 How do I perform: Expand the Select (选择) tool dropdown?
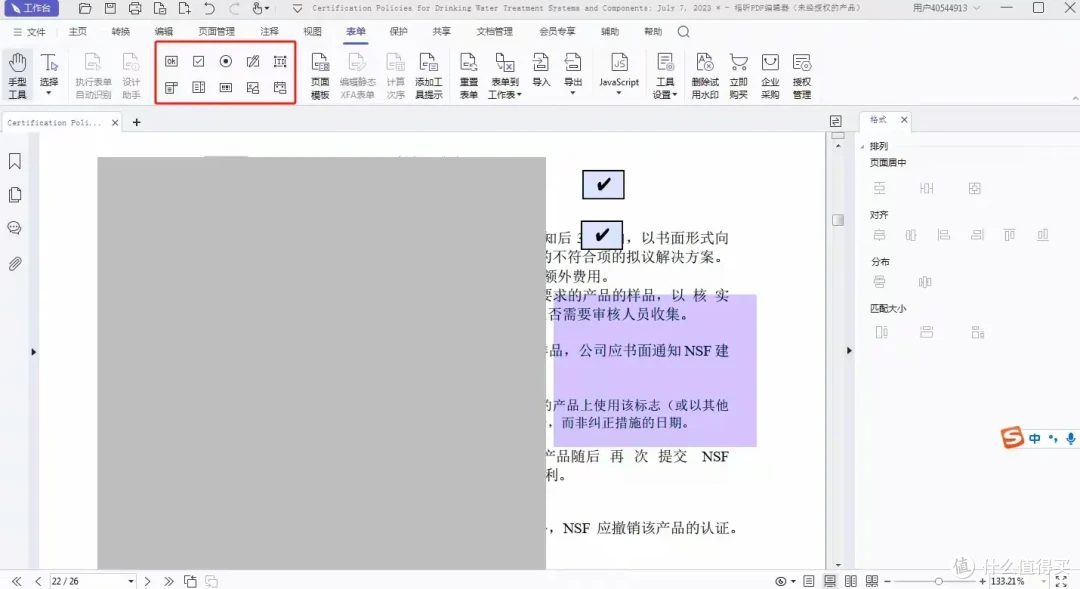tap(49, 93)
